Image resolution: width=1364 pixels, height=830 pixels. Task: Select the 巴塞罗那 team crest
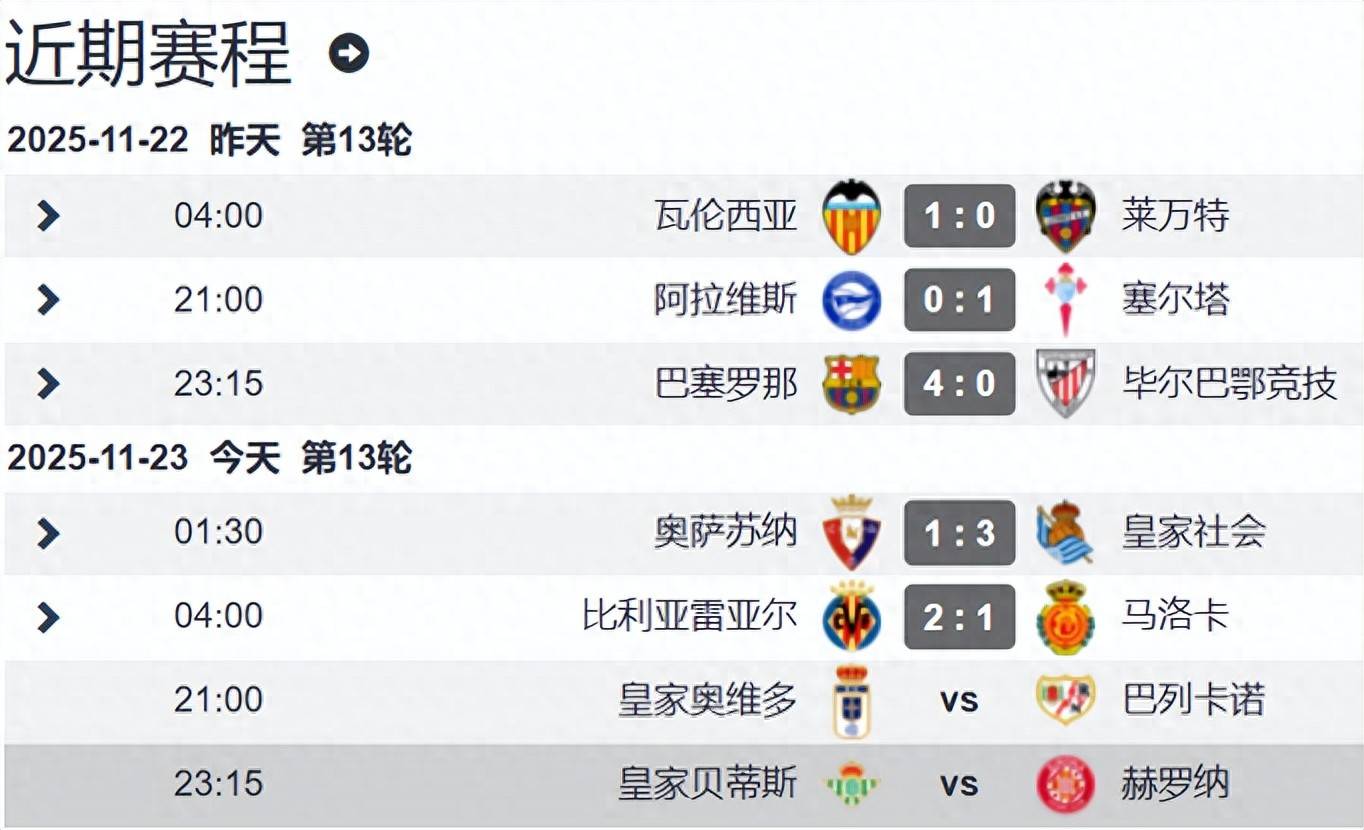pos(851,384)
